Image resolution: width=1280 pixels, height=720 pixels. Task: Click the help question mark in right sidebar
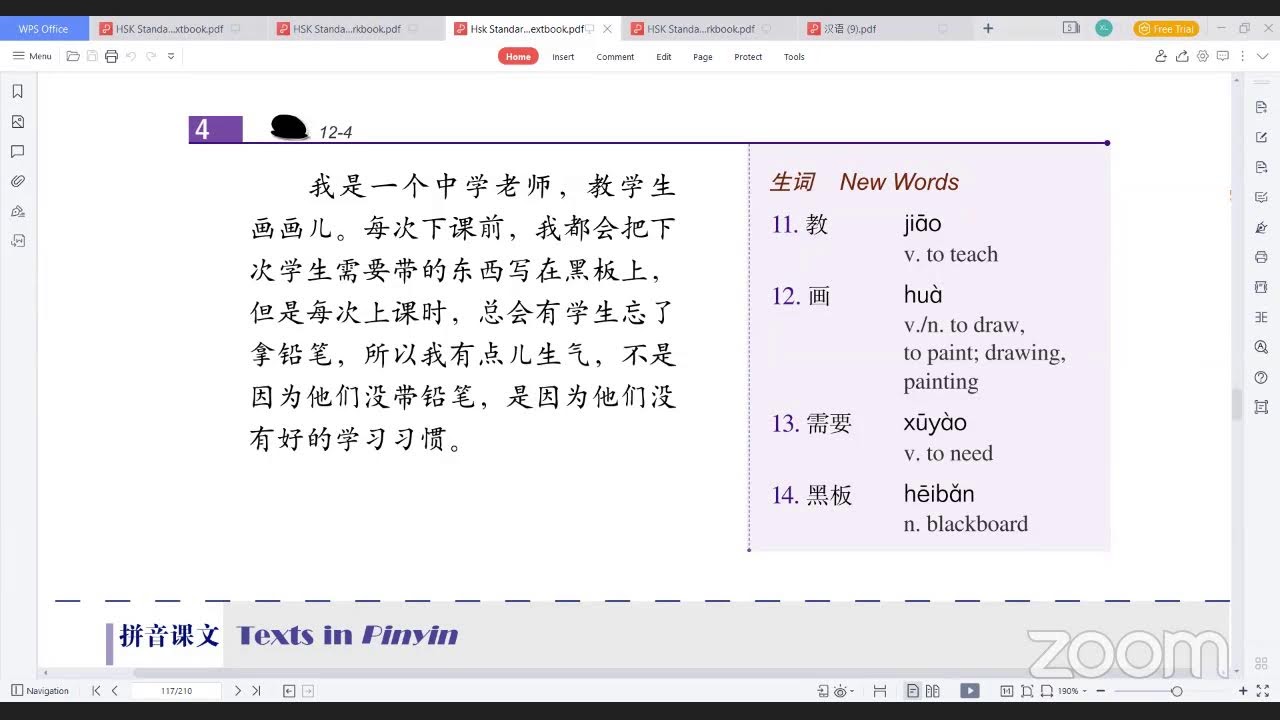click(1261, 377)
